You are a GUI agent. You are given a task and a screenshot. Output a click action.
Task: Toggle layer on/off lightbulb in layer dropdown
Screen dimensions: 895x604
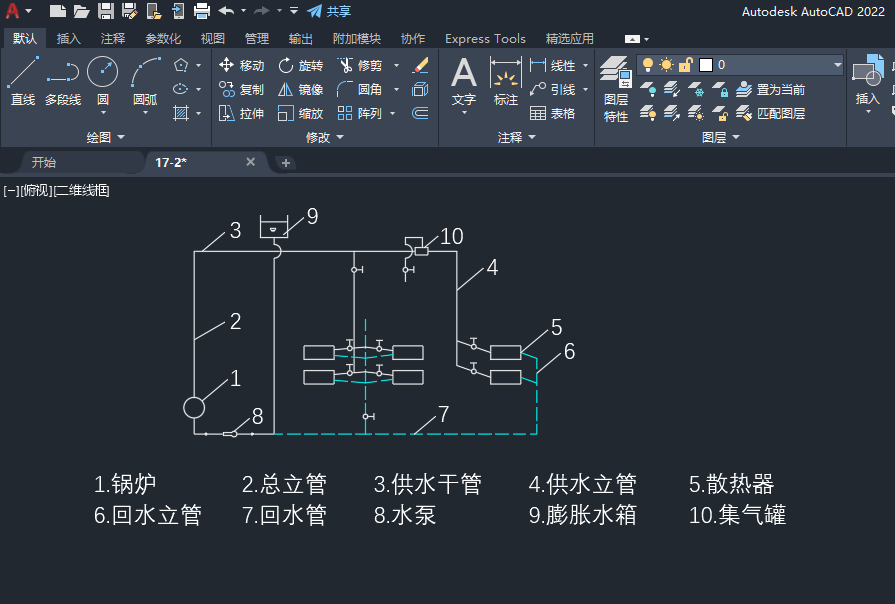click(x=648, y=65)
